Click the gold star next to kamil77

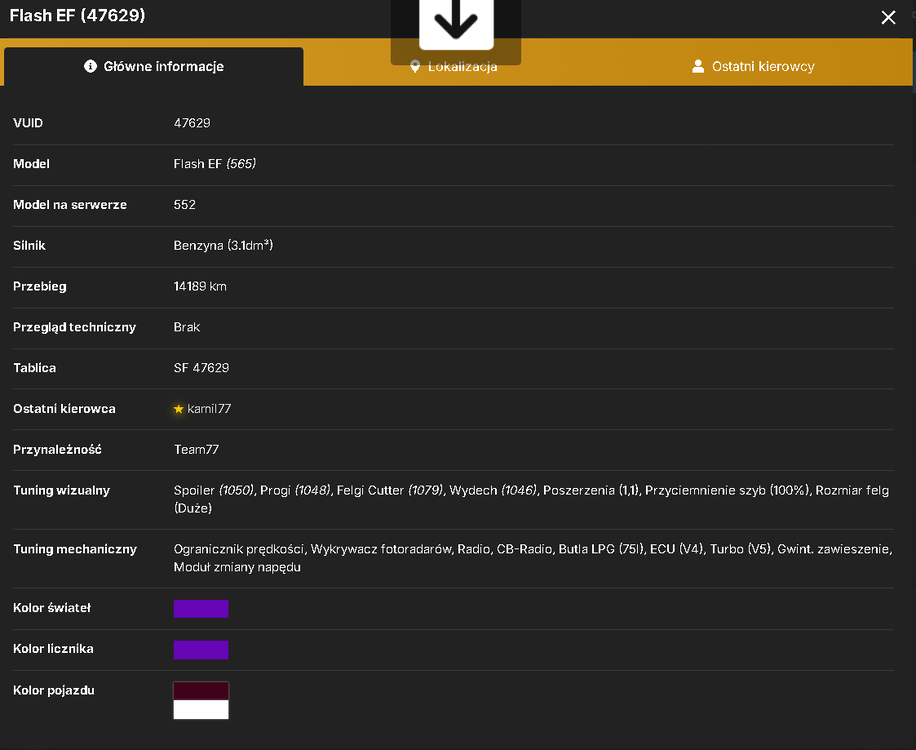click(x=179, y=409)
